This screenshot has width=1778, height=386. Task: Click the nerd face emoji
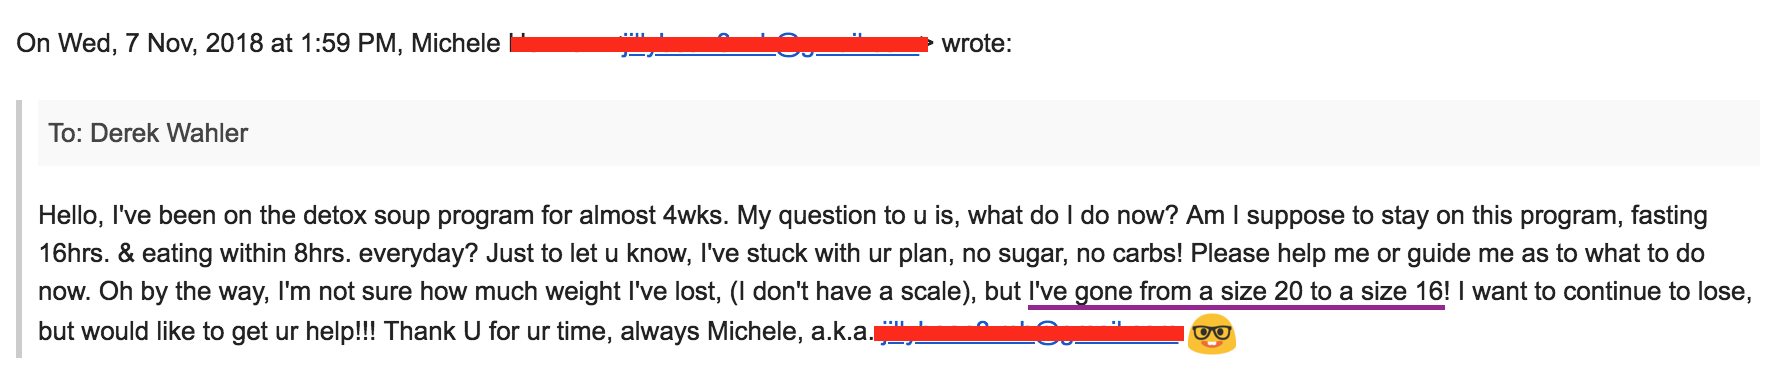[1211, 333]
